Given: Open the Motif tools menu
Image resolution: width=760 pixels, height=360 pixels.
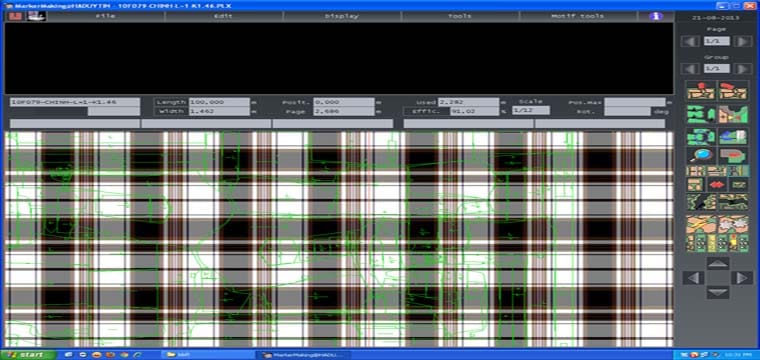Looking at the screenshot, I should [x=578, y=16].
